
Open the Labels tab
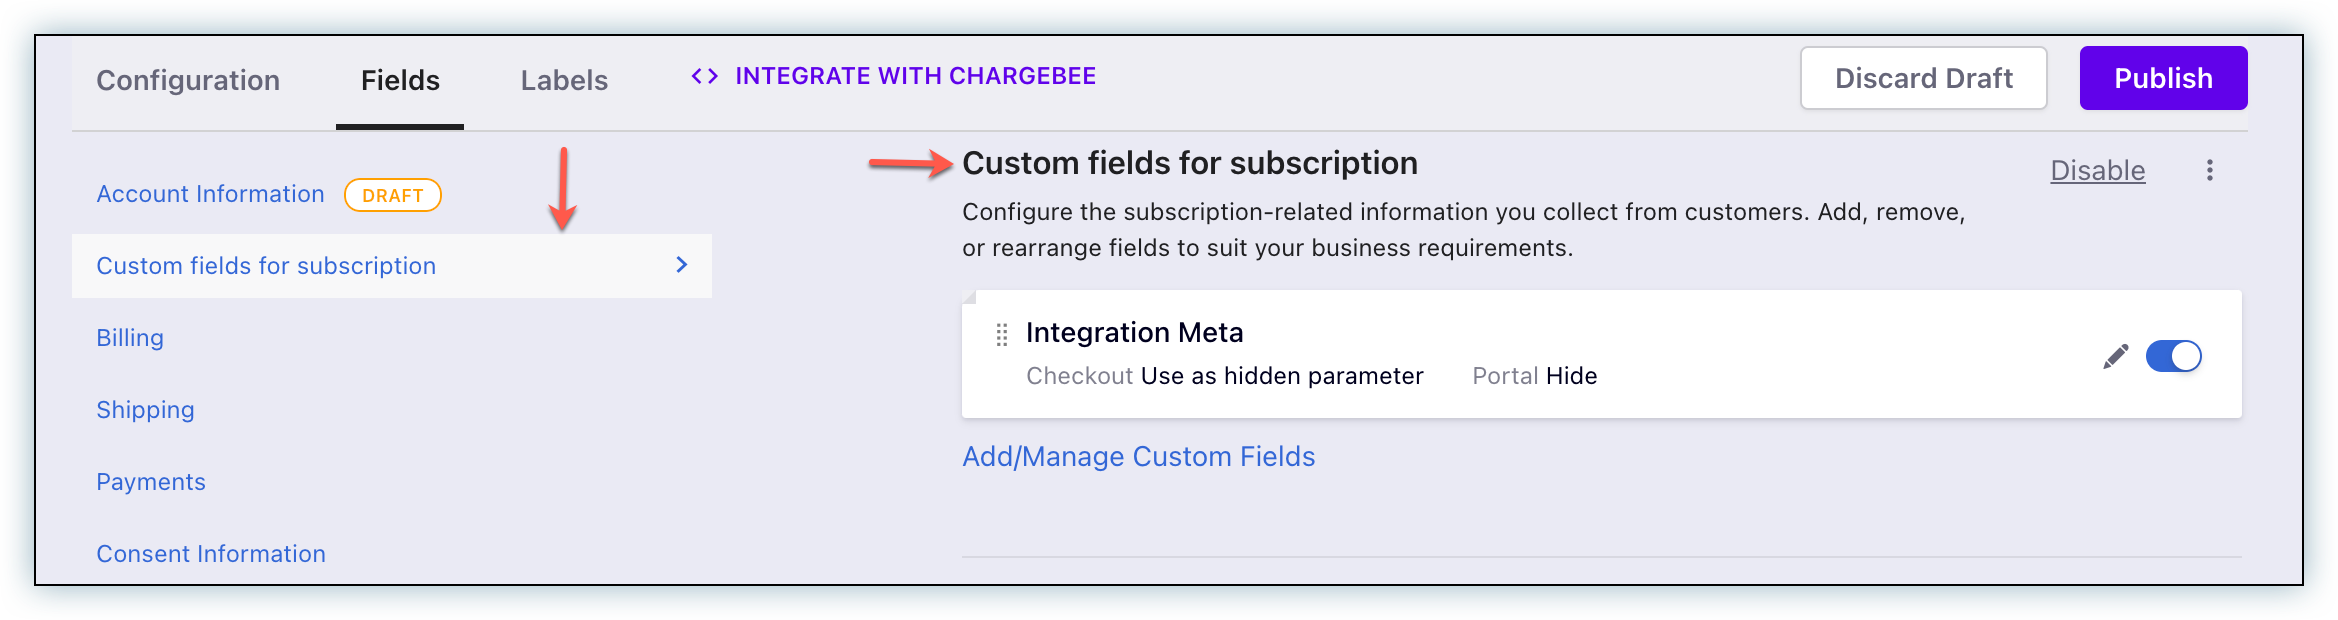[564, 80]
